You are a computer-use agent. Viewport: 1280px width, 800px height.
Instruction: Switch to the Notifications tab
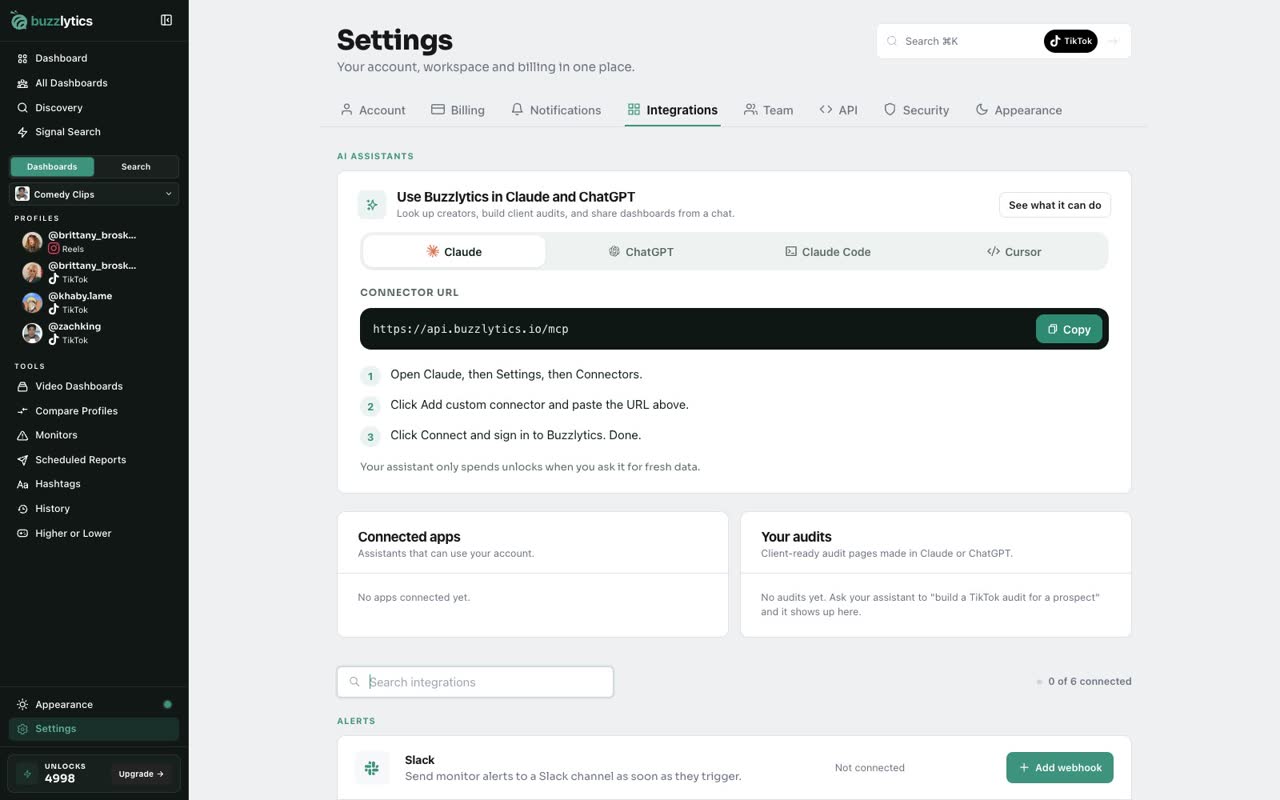pos(556,110)
